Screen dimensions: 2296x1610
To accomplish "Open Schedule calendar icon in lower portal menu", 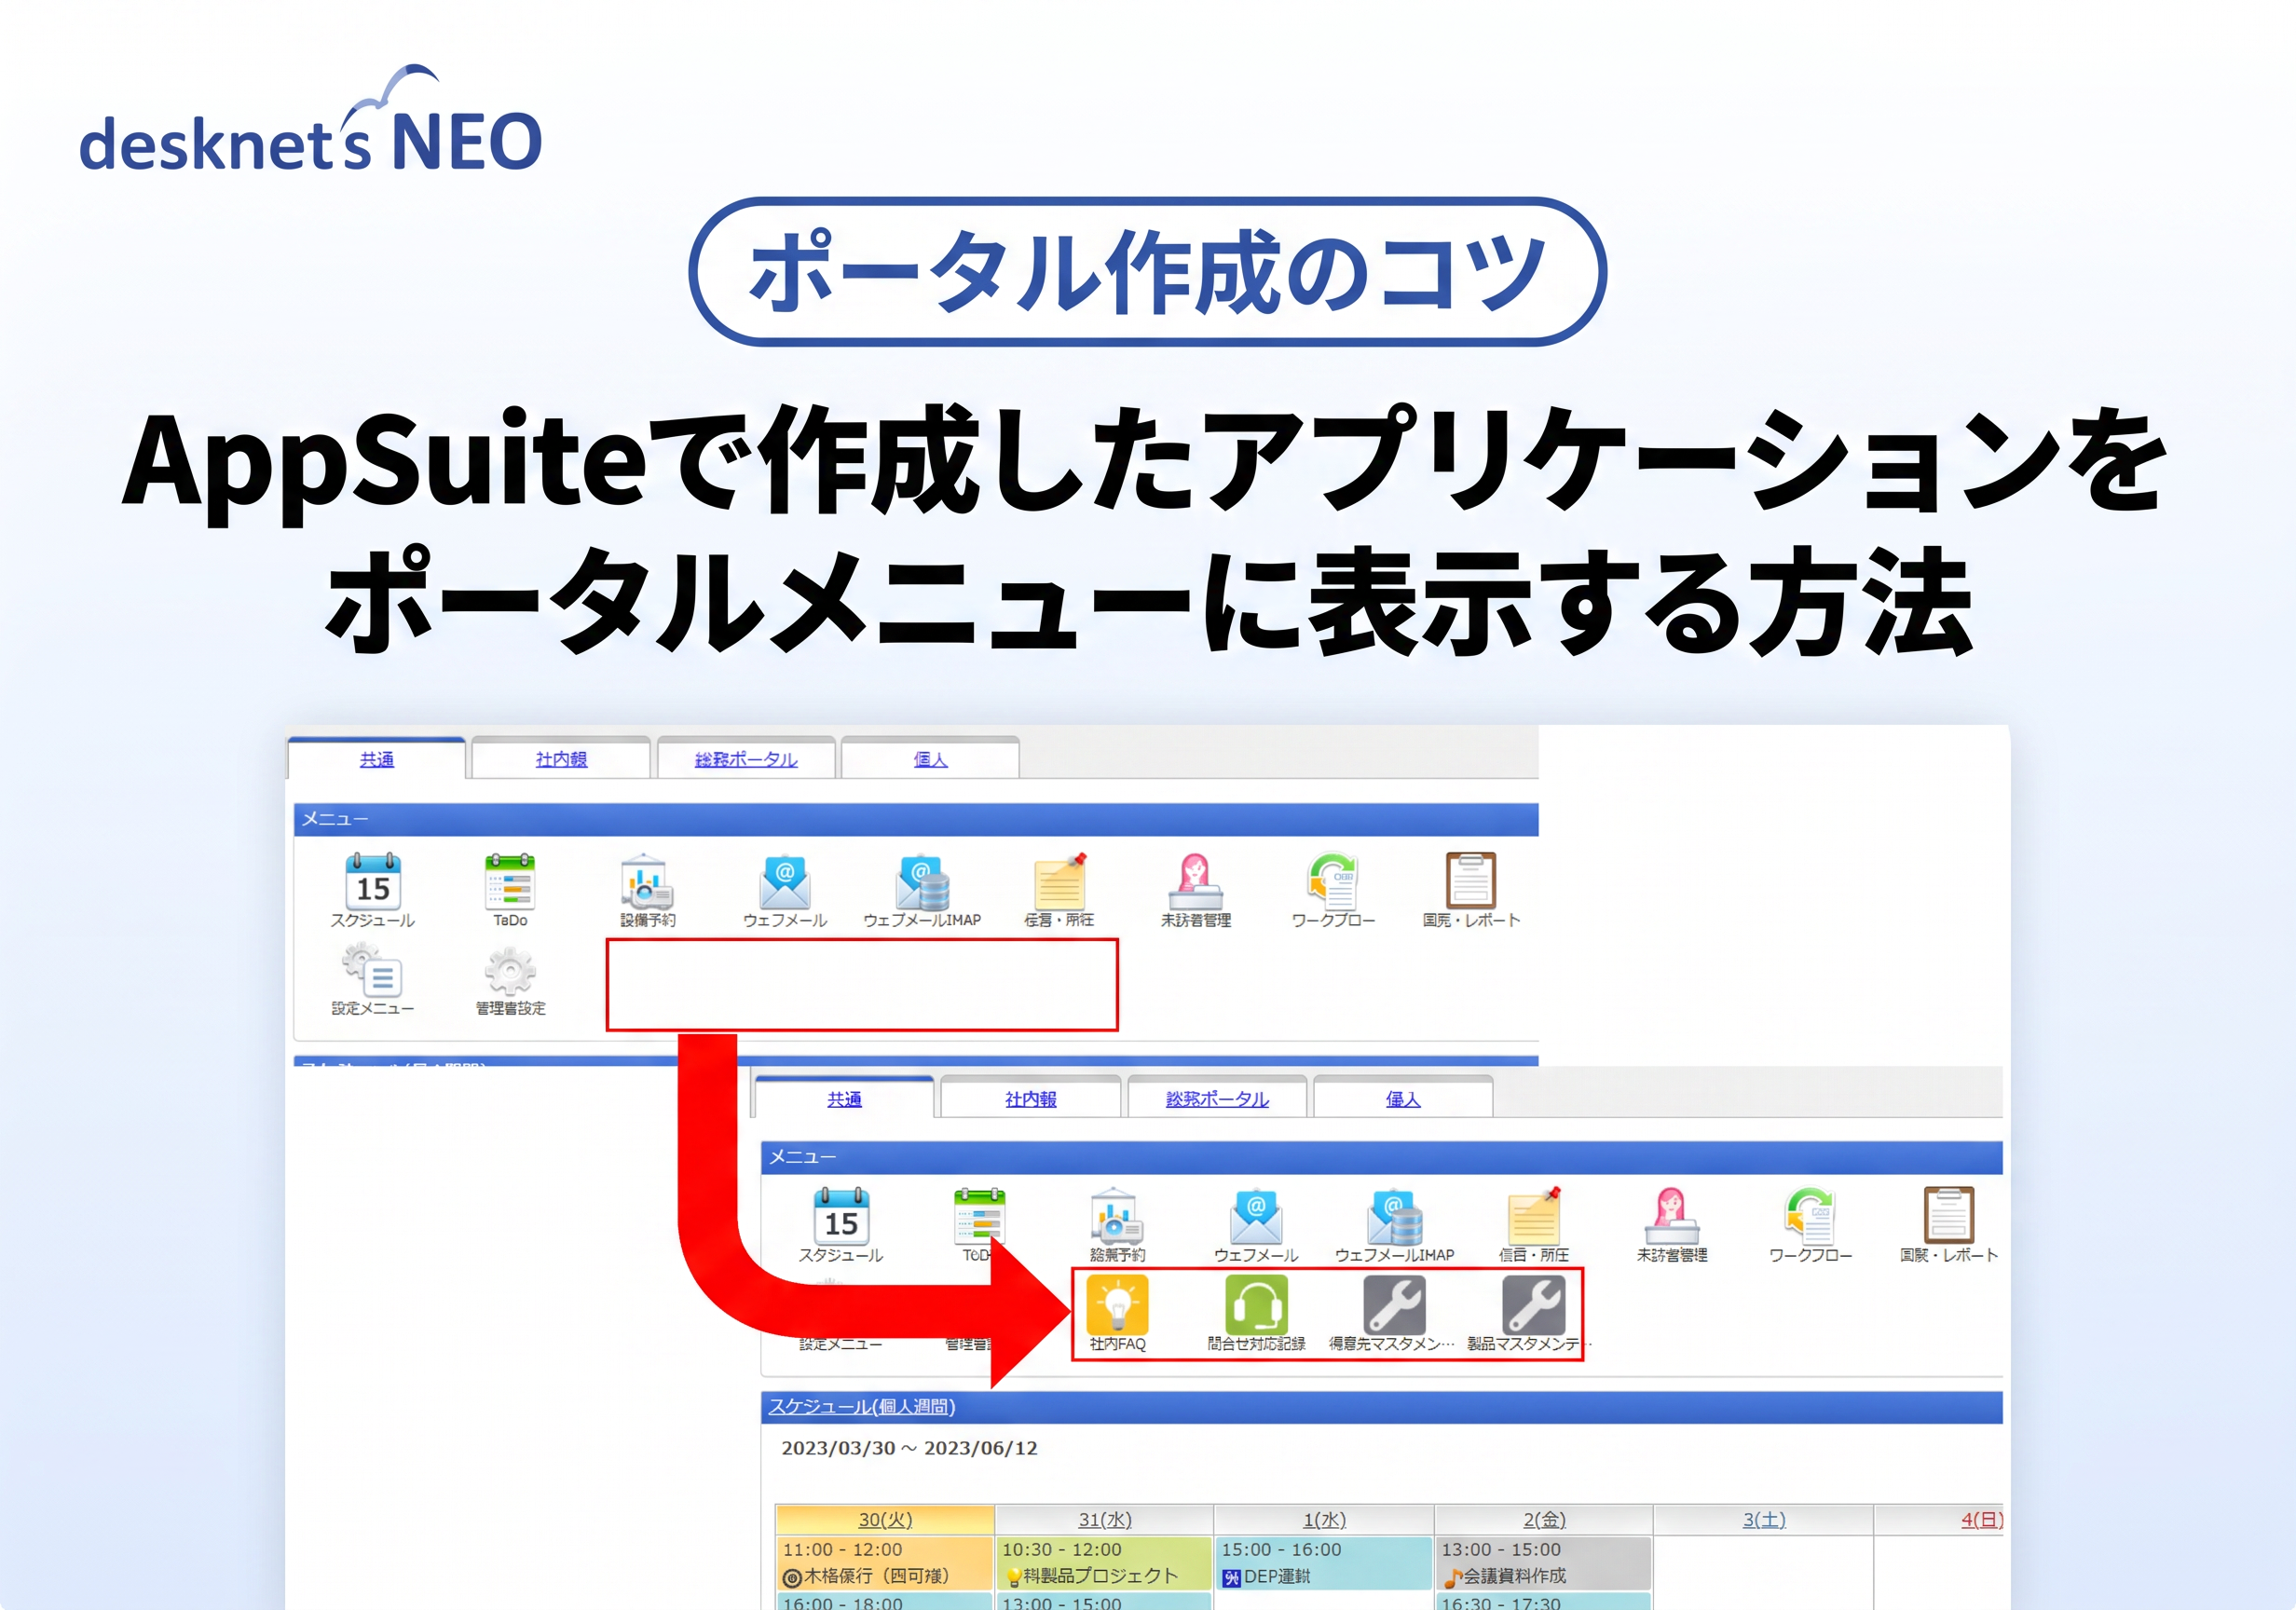I will (841, 1215).
